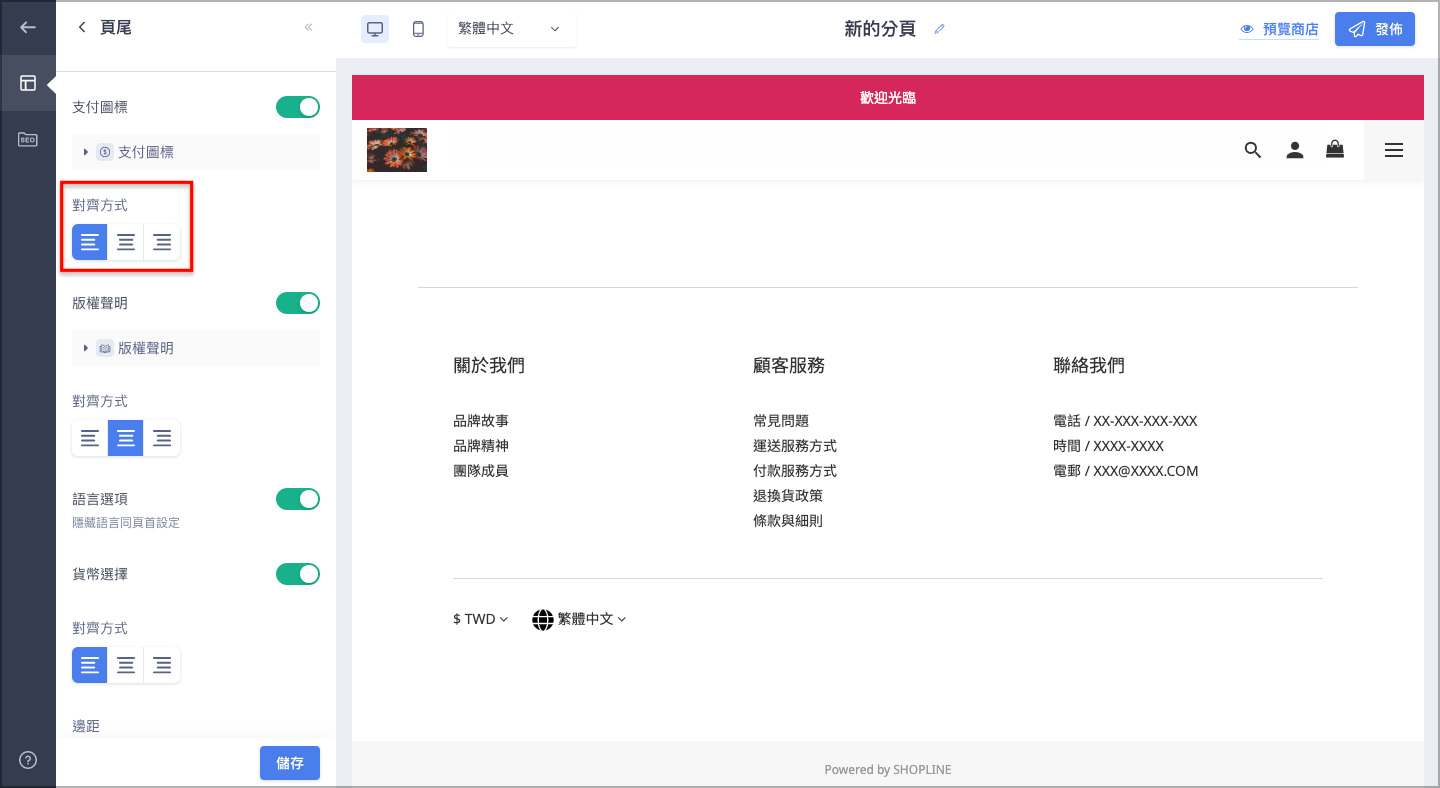The width and height of the screenshot is (1440, 788).
Task: Open the 繁體中文 language dropdown in toolbar
Action: coord(511,29)
